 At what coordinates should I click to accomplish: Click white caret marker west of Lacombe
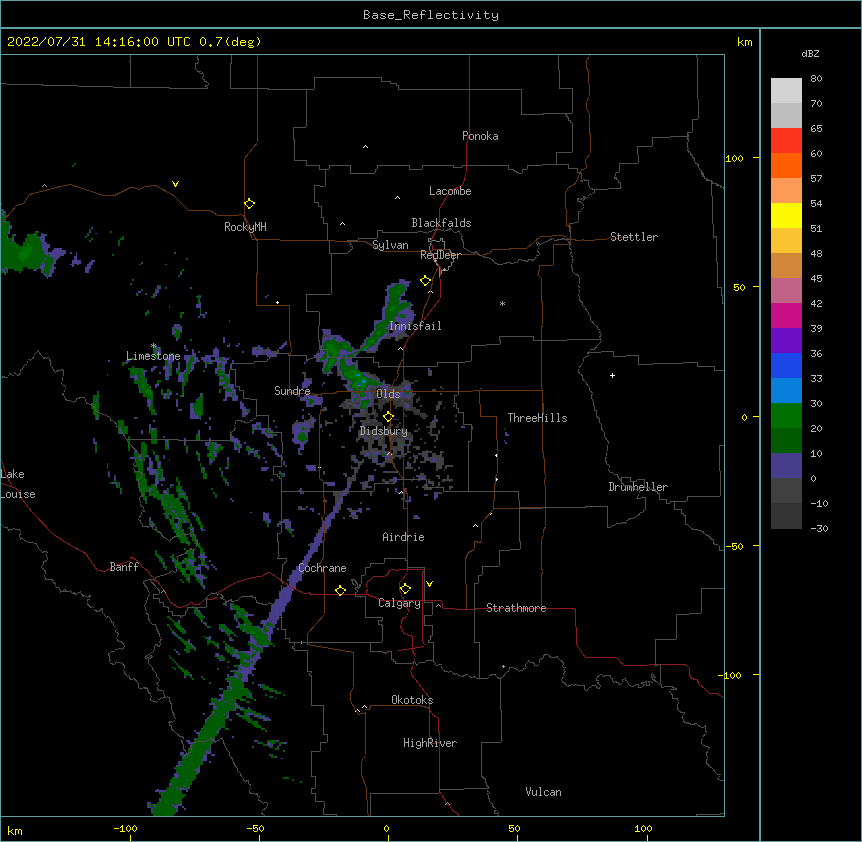397,197
